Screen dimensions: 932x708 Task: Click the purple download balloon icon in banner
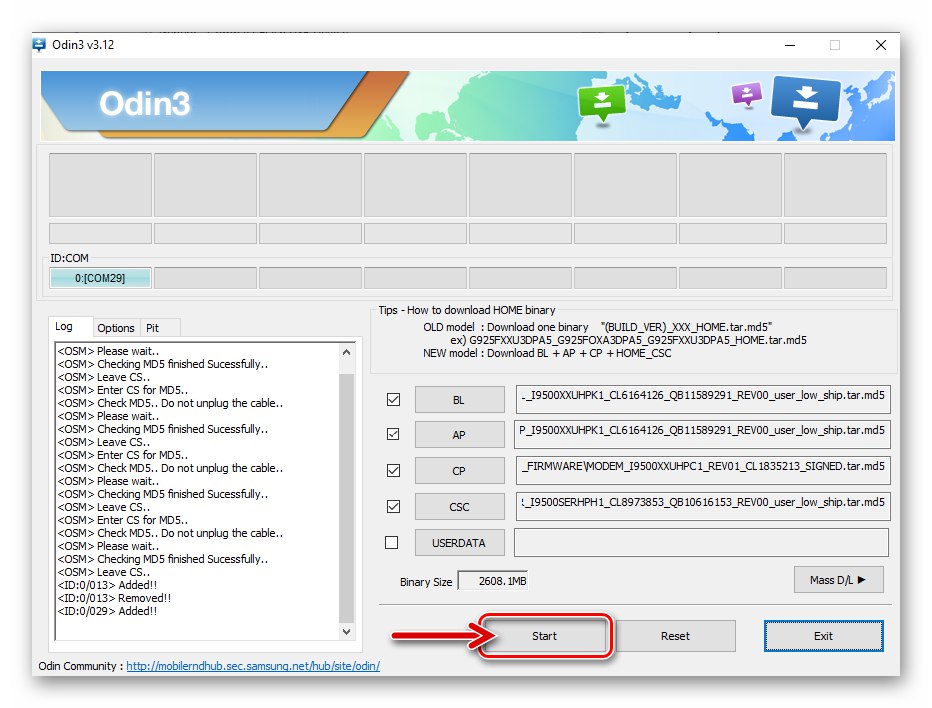(x=747, y=92)
